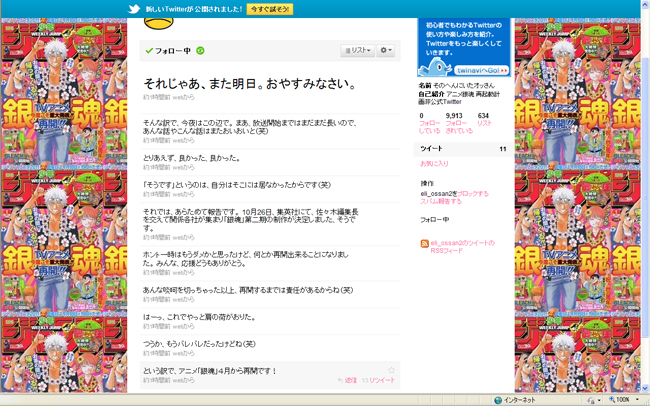Click the スパム報告する link

[441, 201]
